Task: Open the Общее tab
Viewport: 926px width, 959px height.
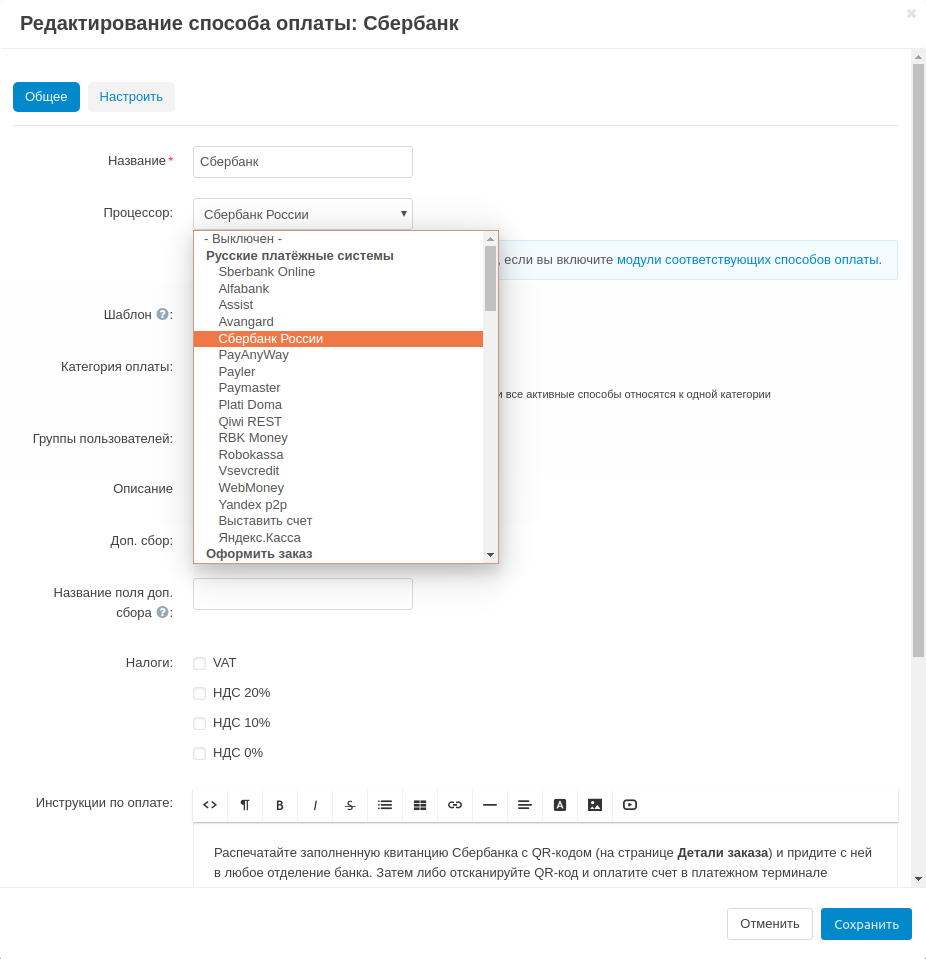Action: tap(46, 97)
